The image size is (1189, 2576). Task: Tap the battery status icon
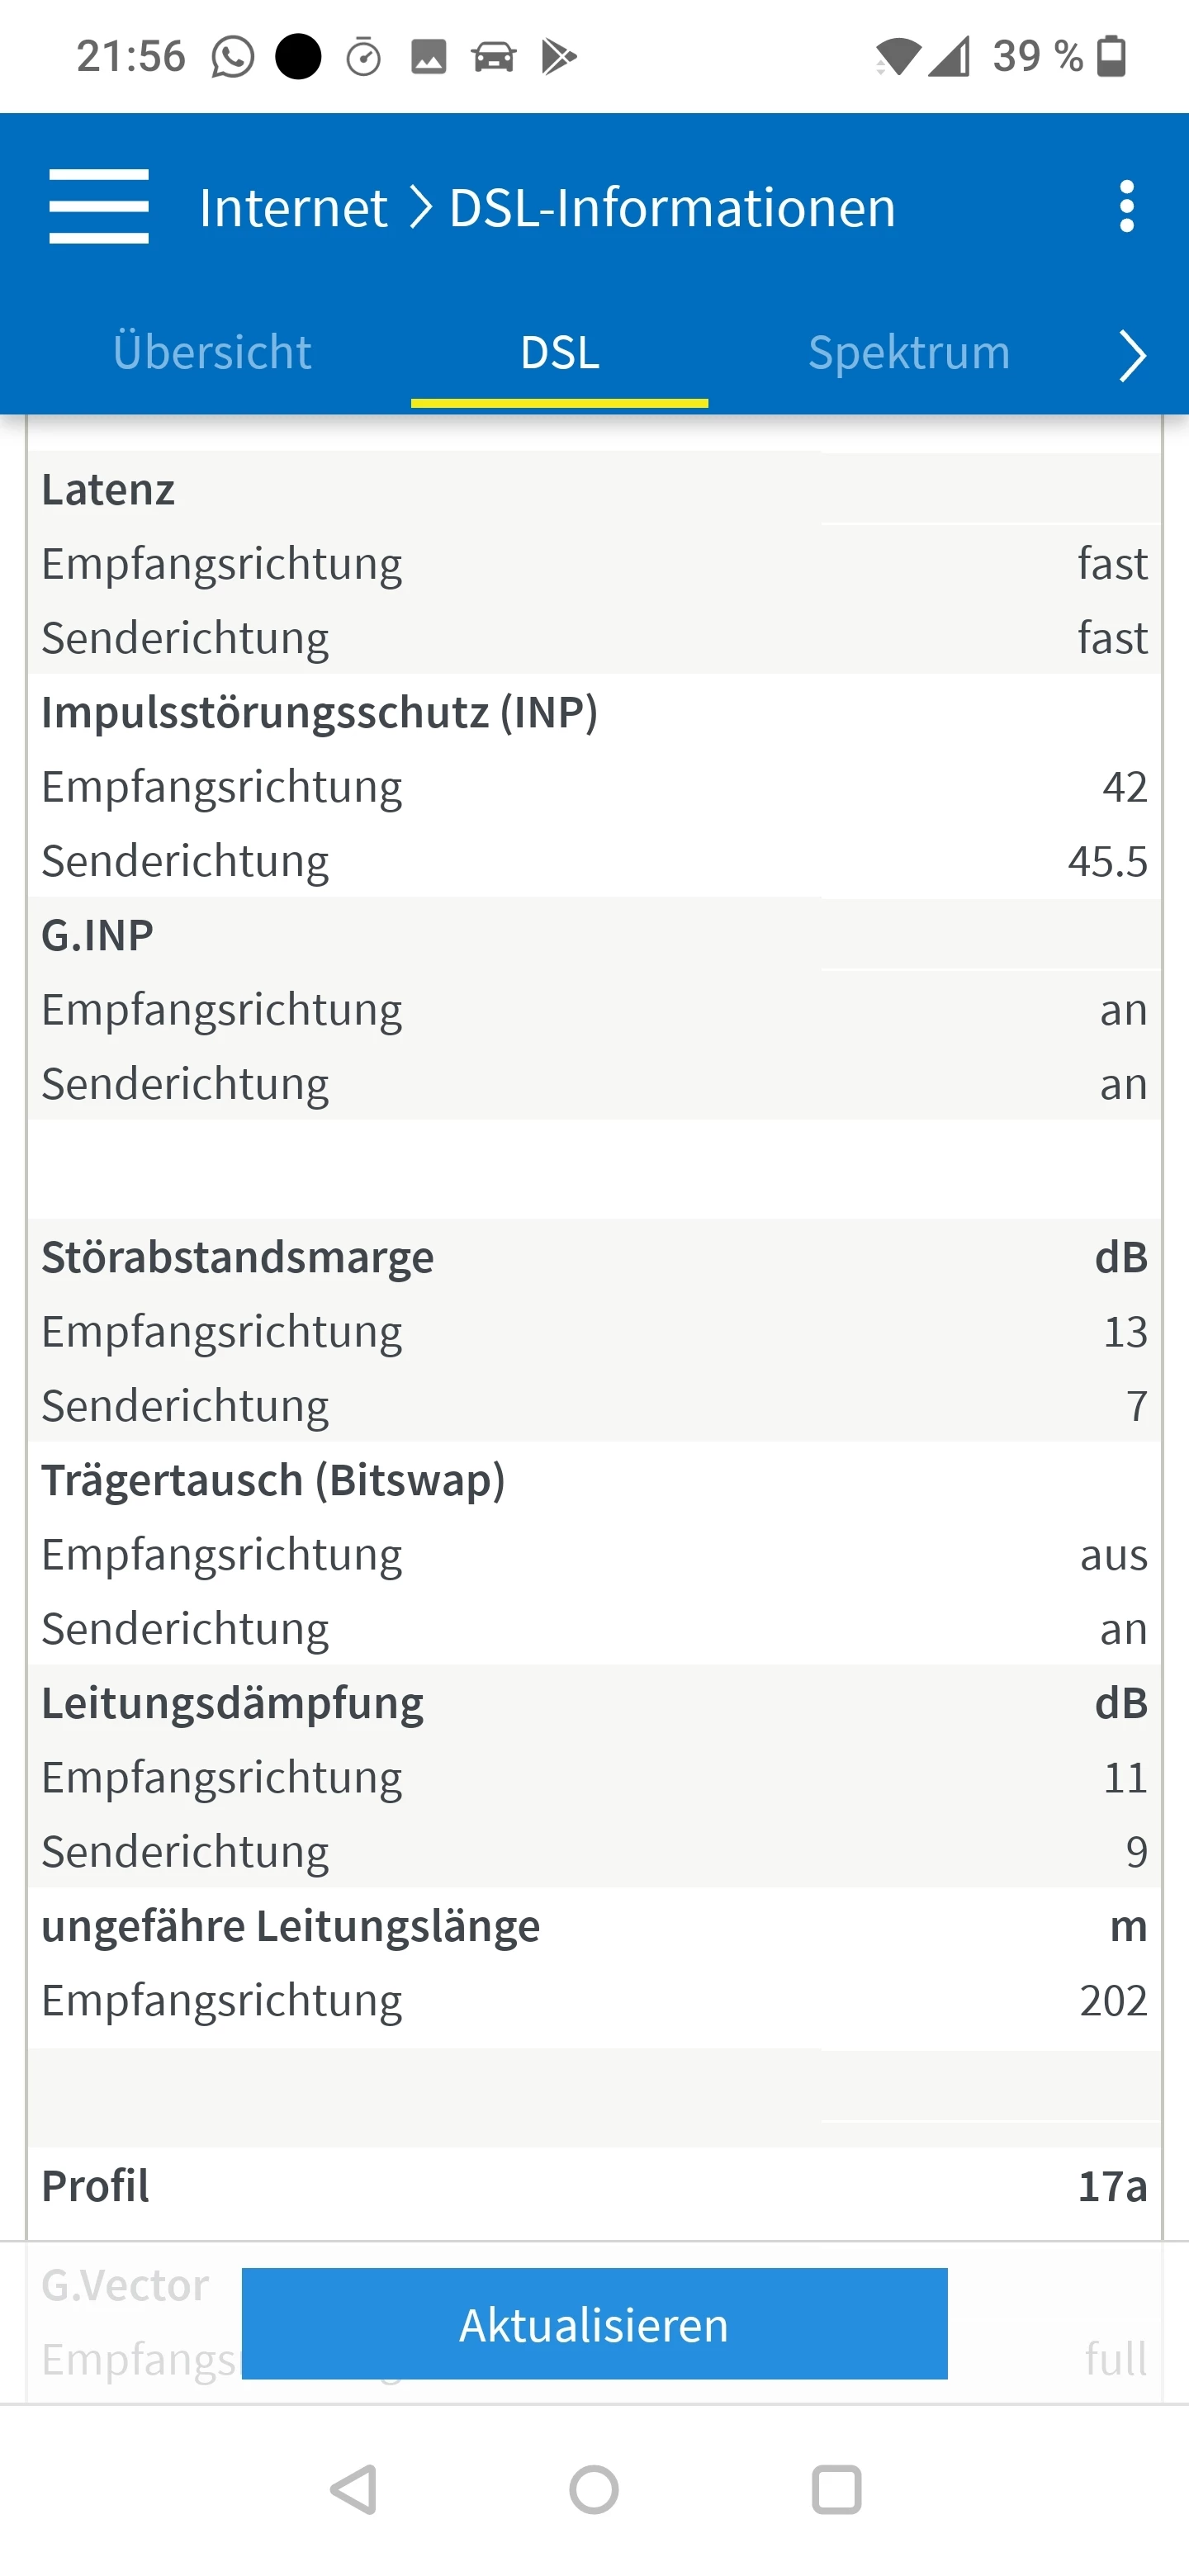click(1112, 57)
